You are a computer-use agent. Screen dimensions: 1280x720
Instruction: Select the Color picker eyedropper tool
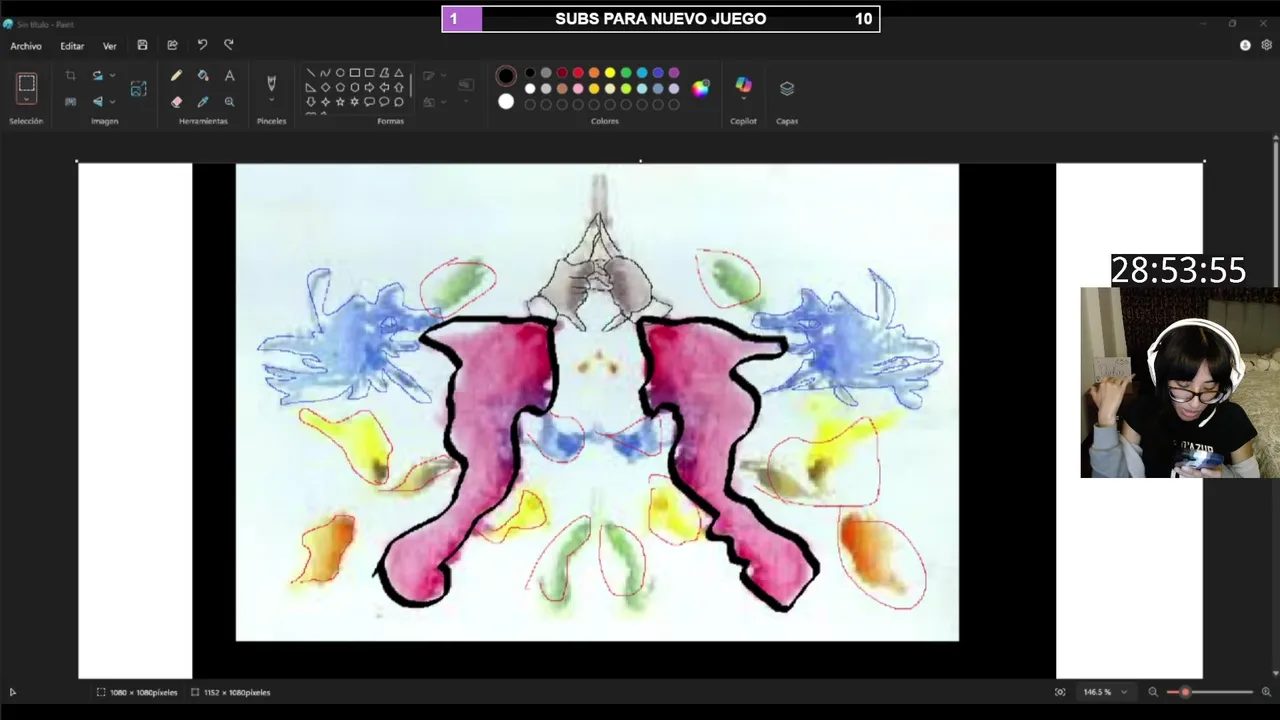(203, 102)
